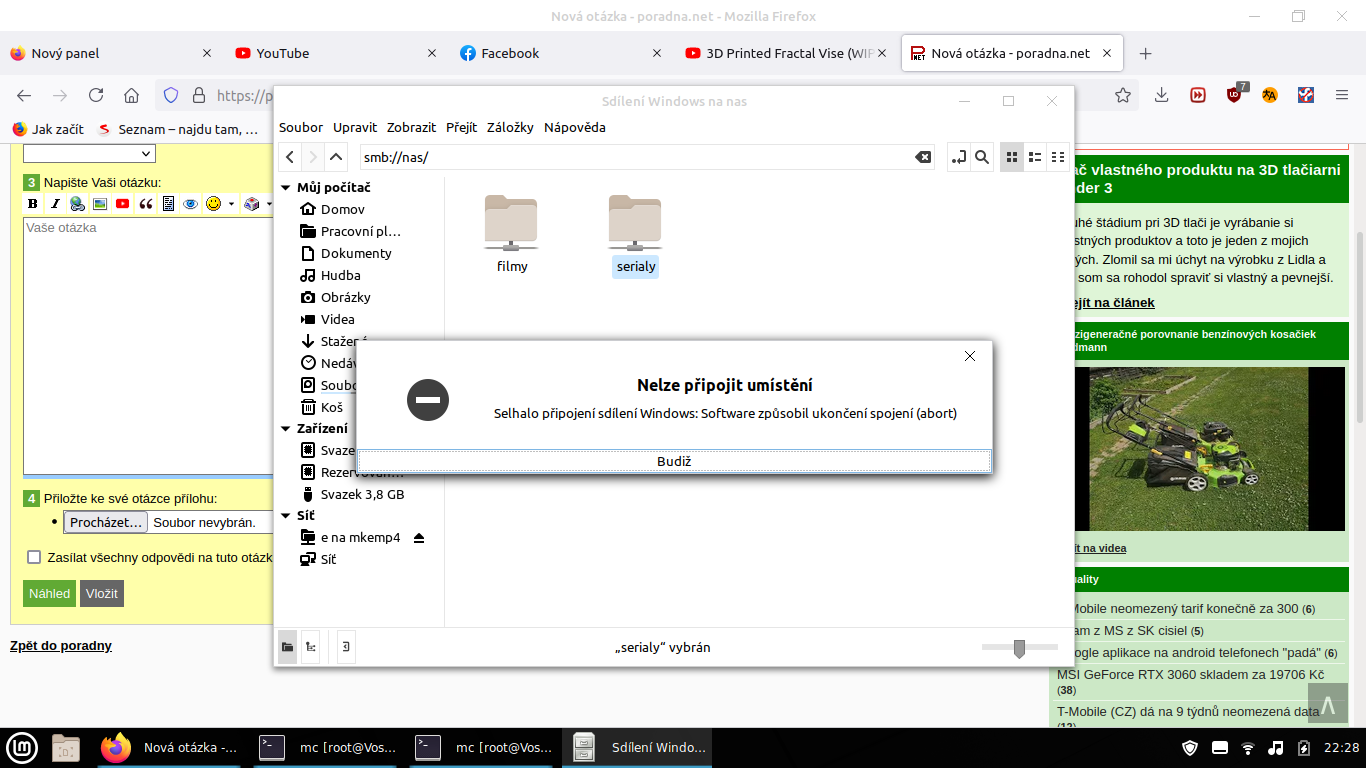Open the category dropdown above the question field
1366x768 pixels.
point(89,153)
